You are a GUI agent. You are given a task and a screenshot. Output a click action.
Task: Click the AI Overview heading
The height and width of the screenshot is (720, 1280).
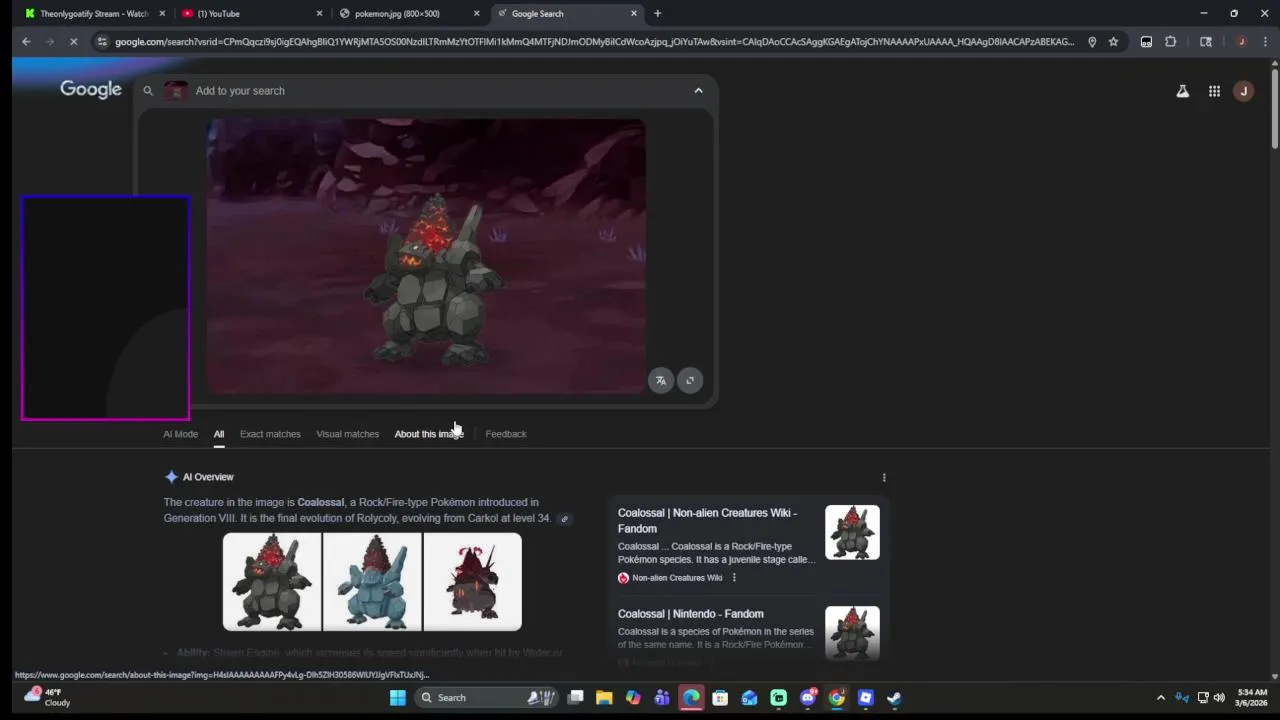click(208, 477)
